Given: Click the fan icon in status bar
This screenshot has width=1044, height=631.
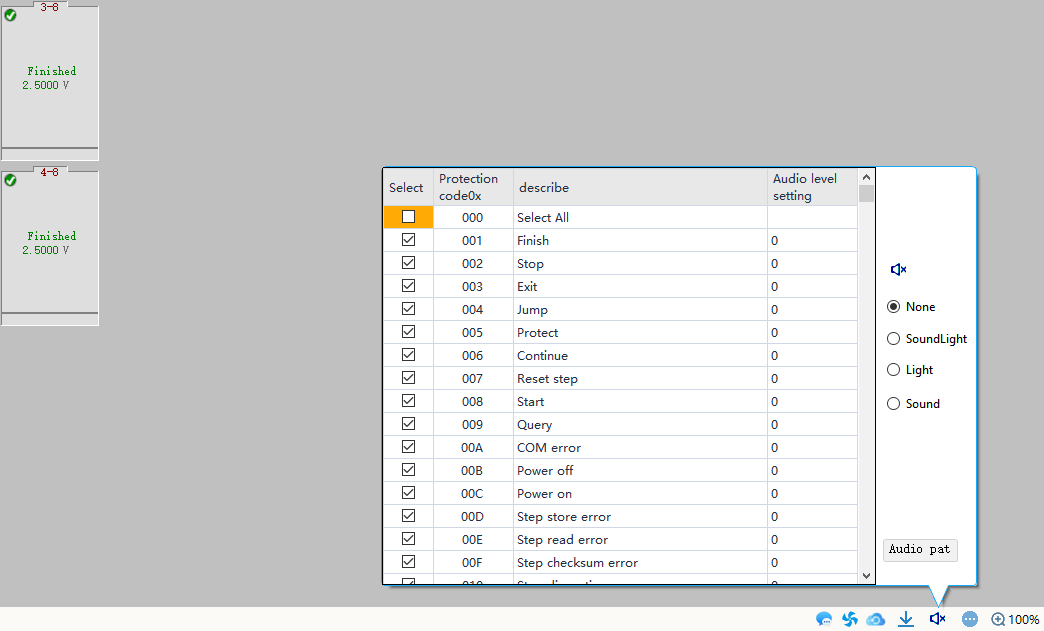Looking at the screenshot, I should [850, 619].
